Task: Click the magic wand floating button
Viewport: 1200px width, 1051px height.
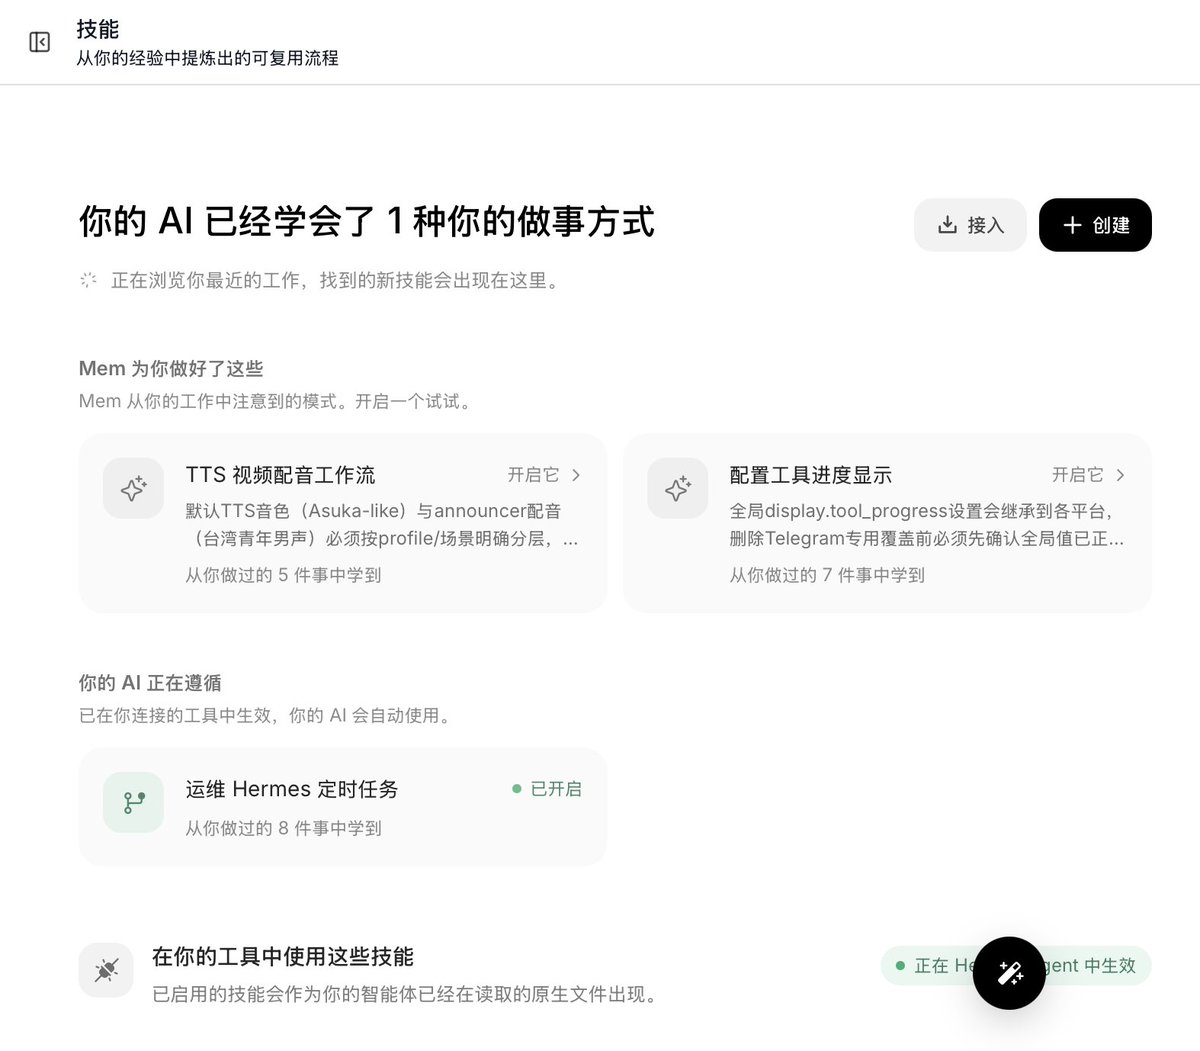Action: [1009, 973]
